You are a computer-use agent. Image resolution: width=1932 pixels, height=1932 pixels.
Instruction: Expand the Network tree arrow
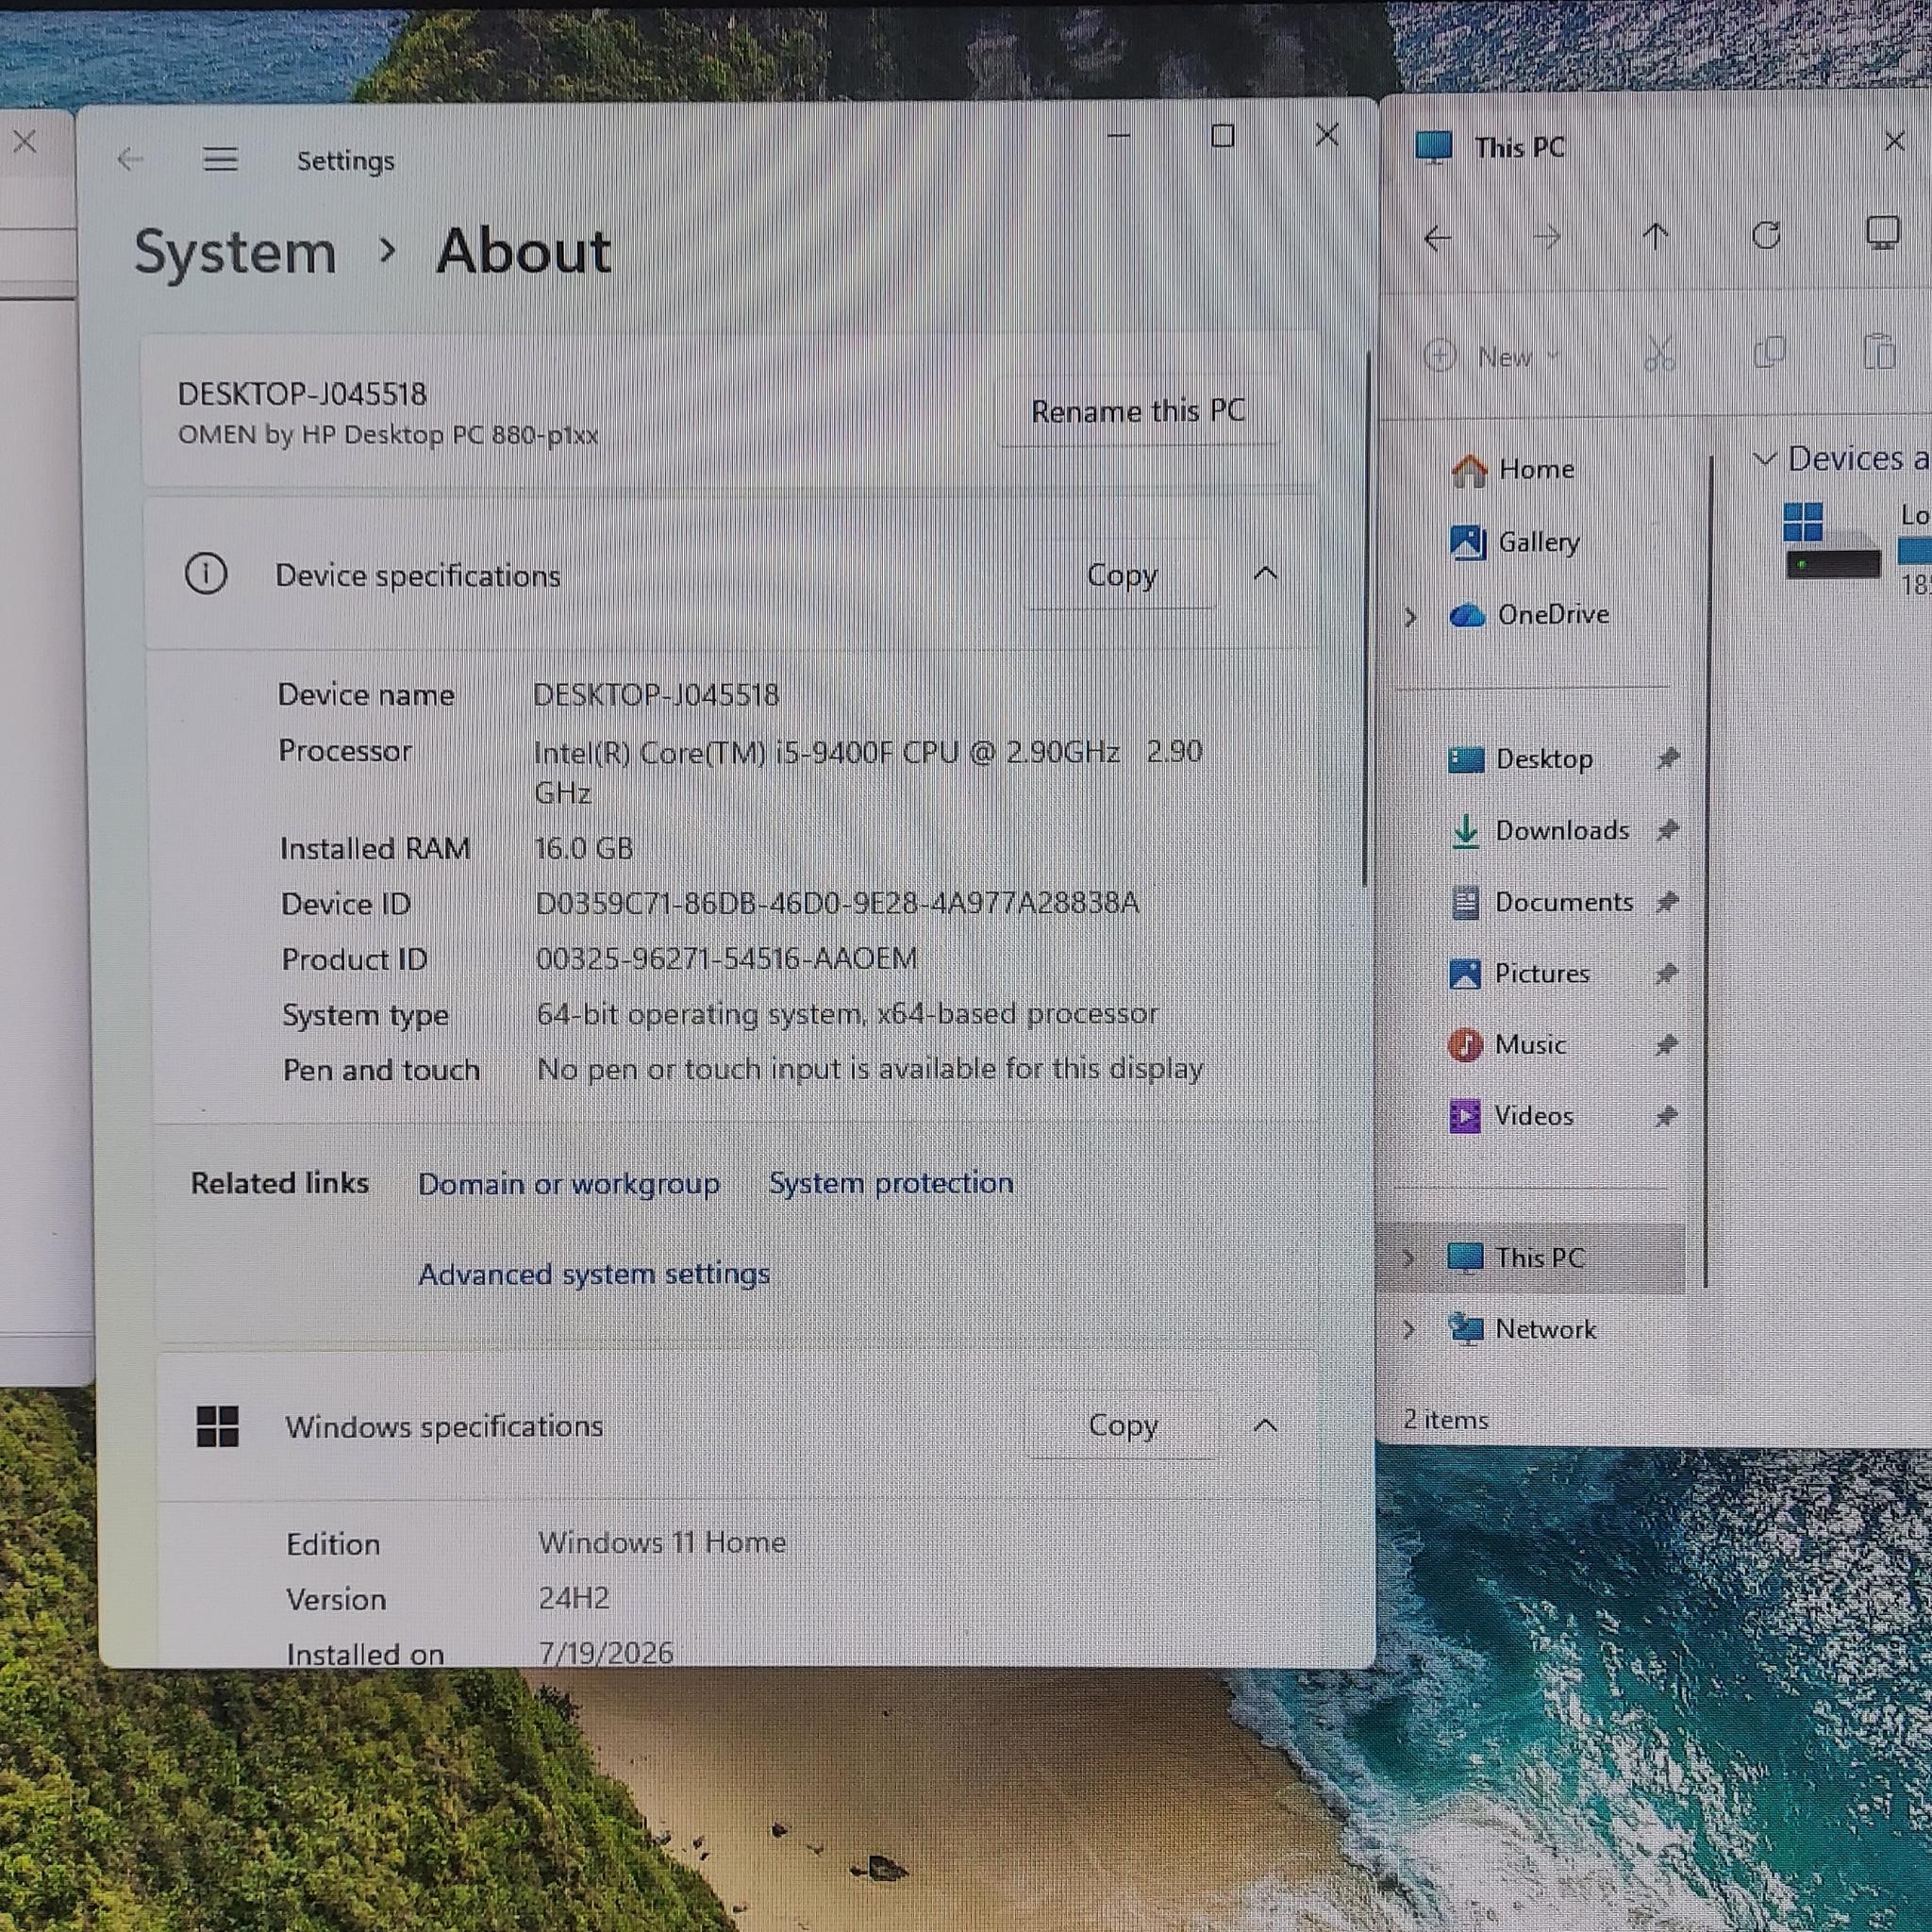click(1408, 1329)
